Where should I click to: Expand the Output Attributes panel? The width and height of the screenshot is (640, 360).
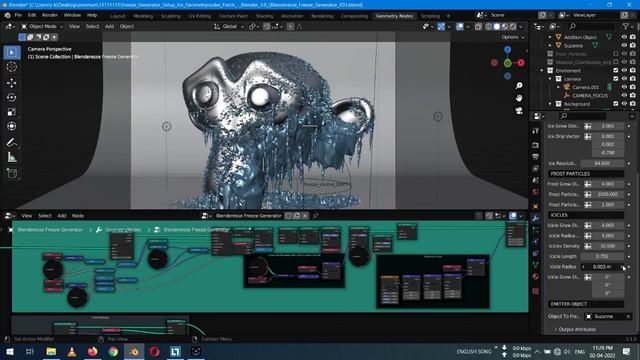click(577, 329)
